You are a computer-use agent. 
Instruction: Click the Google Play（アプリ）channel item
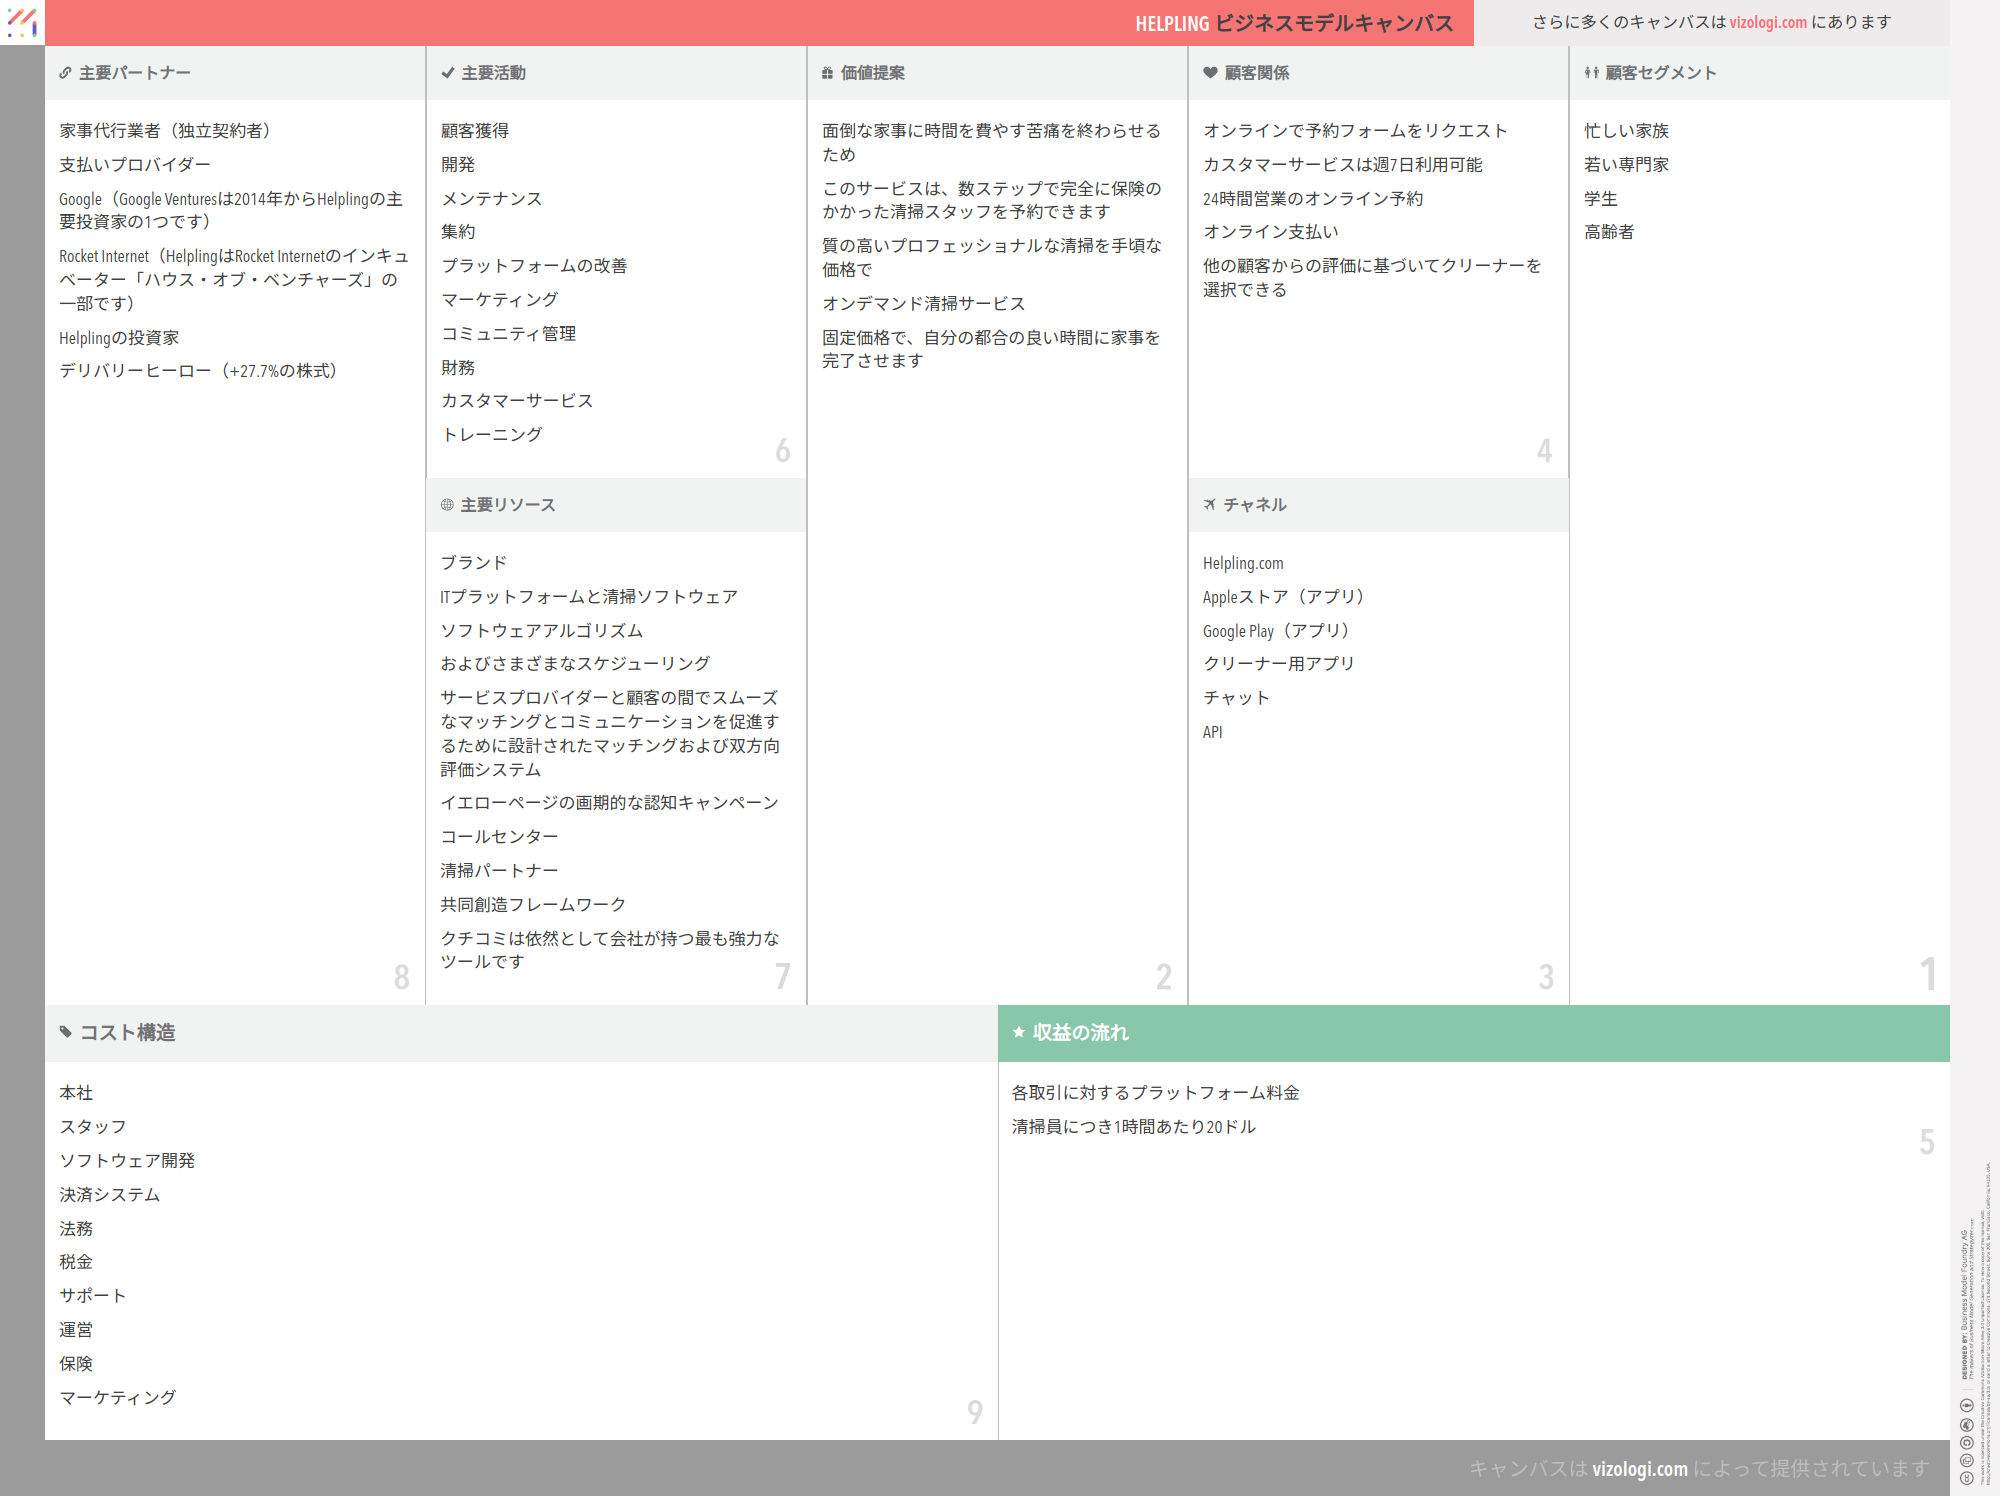pyautogui.click(x=1276, y=631)
